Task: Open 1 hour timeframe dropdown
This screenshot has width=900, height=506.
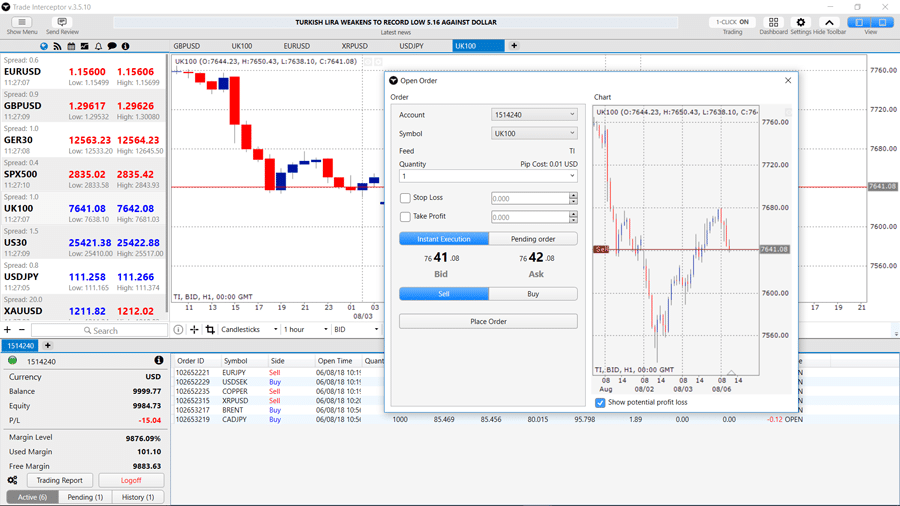Action: (x=305, y=329)
